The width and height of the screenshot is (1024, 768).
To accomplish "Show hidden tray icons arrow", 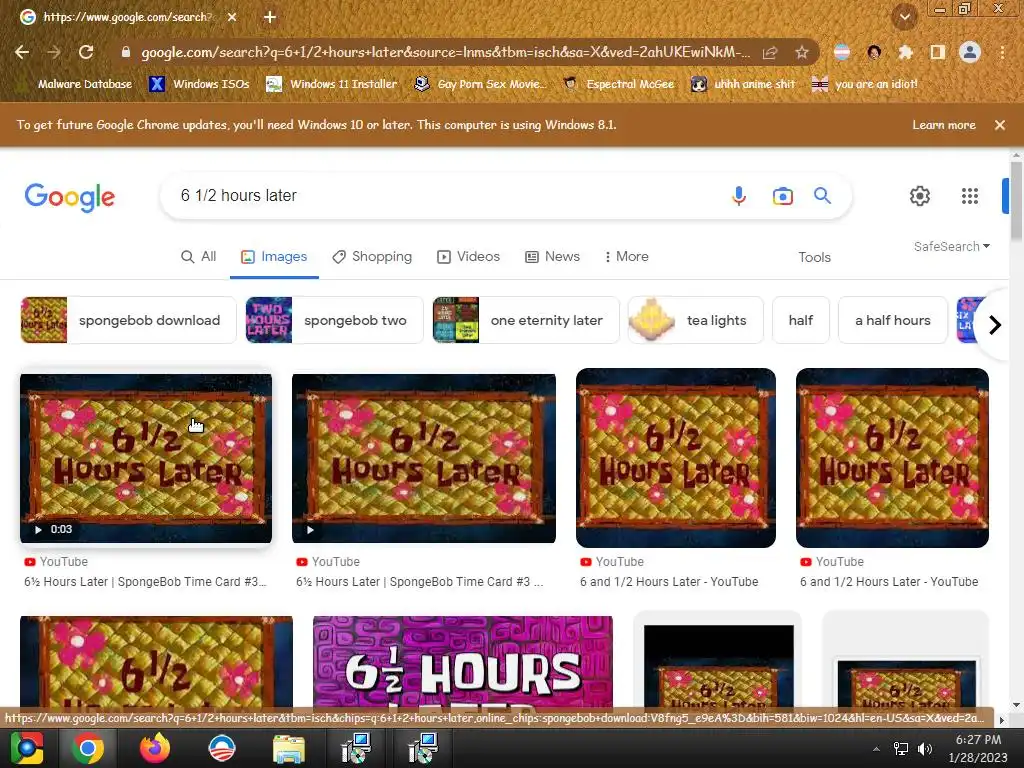I will (x=876, y=749).
